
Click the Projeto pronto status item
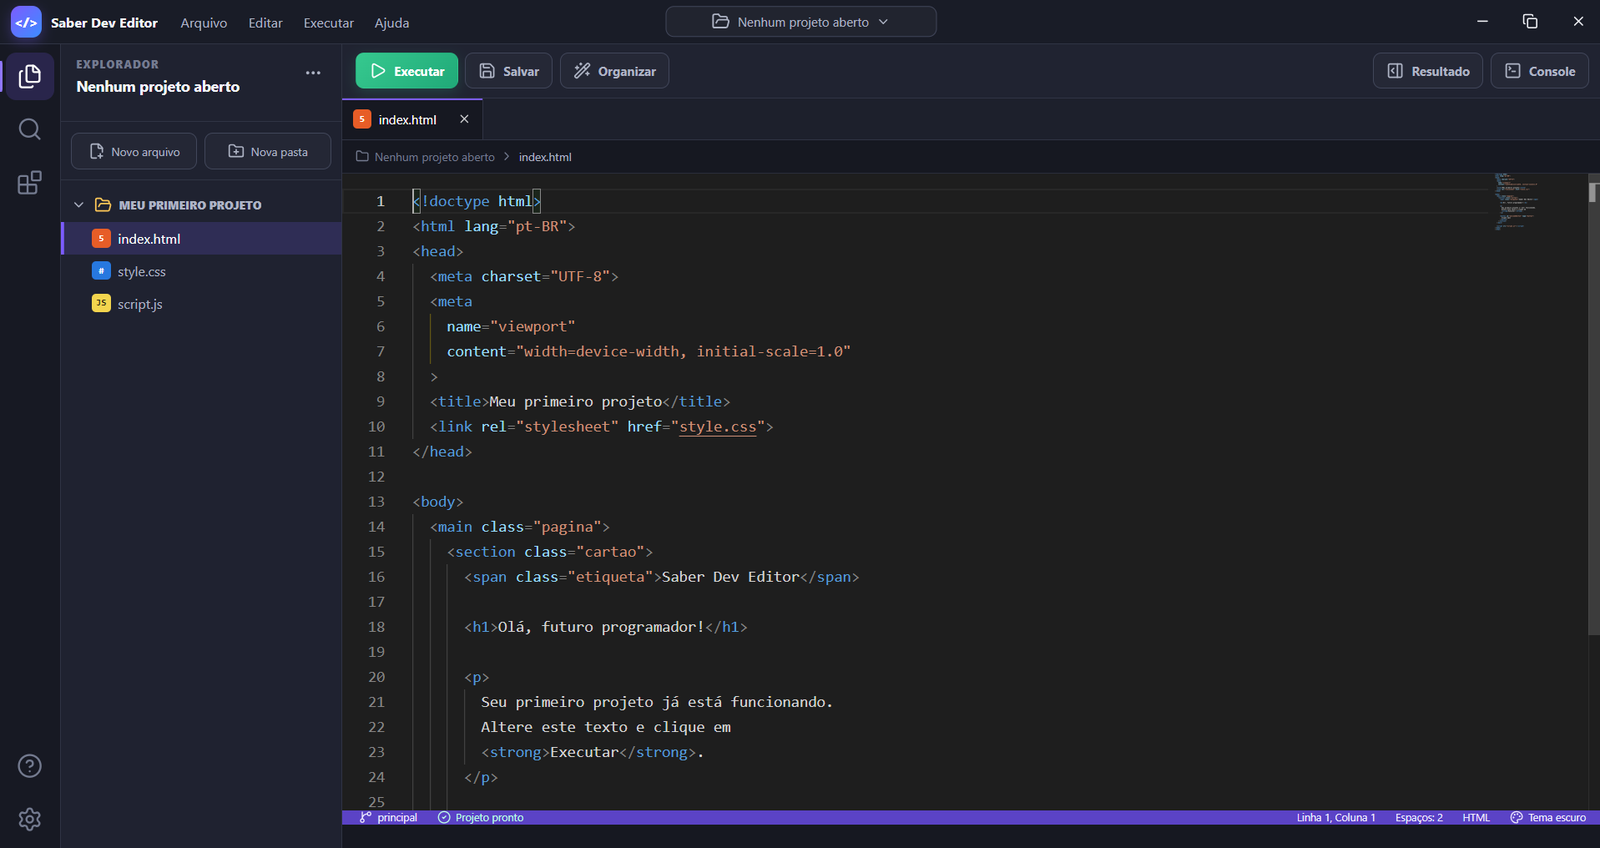(481, 818)
